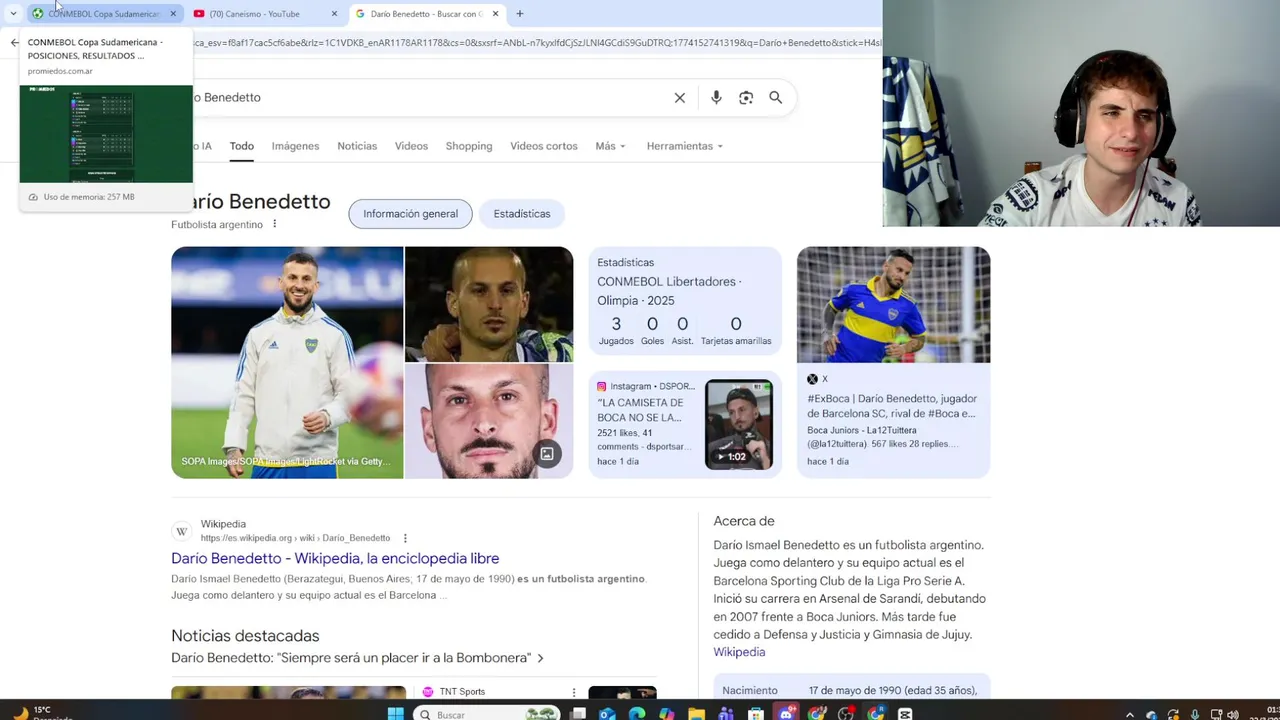Screen dimensions: 1280x720
Task: Click the X source icon on the Boca card
Action: click(x=812, y=379)
